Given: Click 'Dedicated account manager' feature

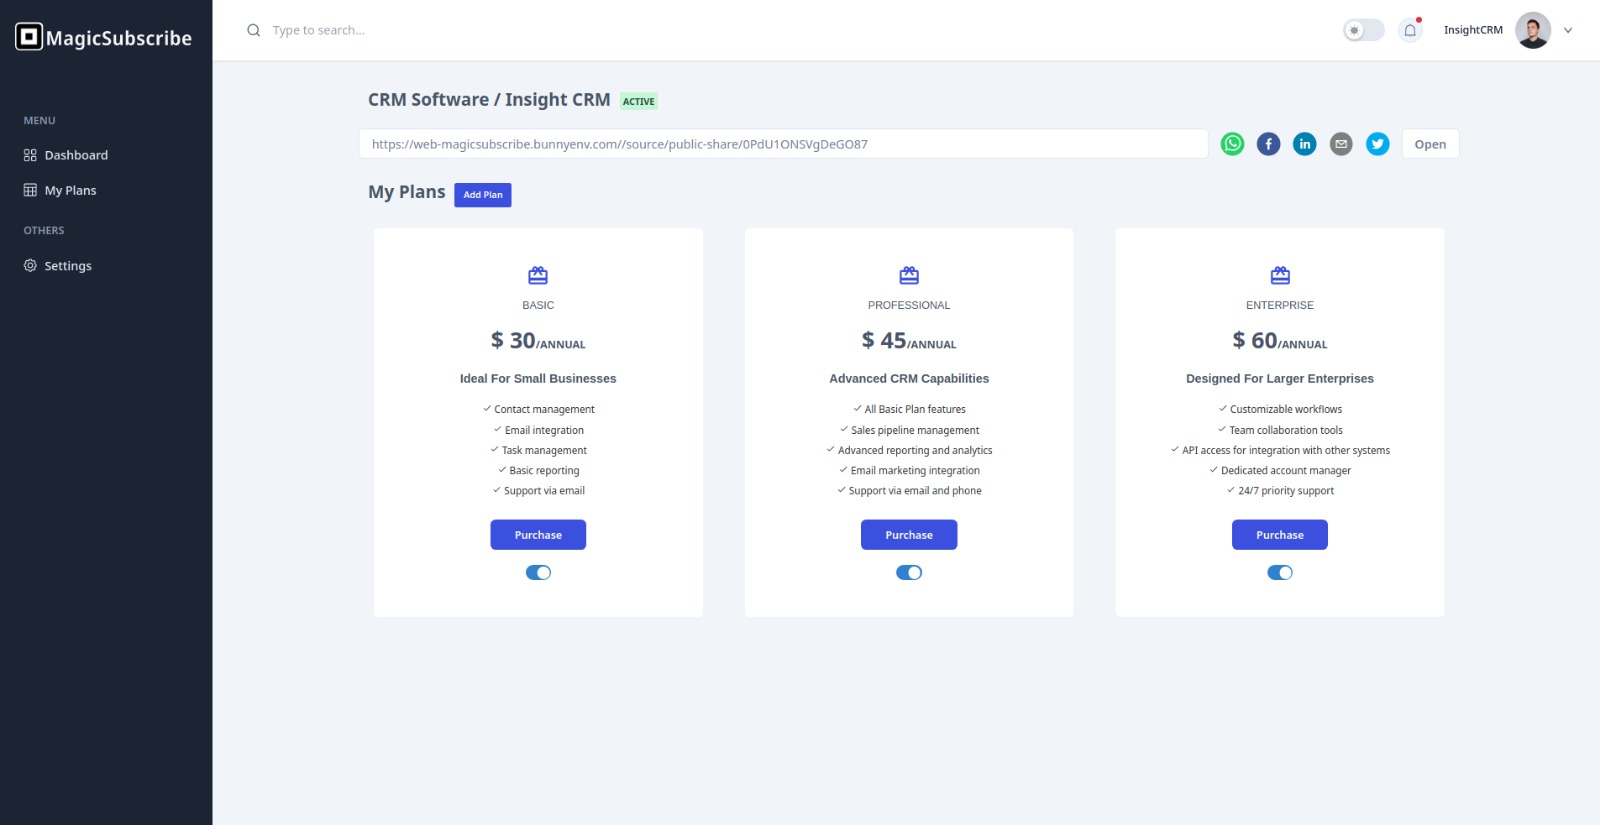Looking at the screenshot, I should [x=1286, y=470].
